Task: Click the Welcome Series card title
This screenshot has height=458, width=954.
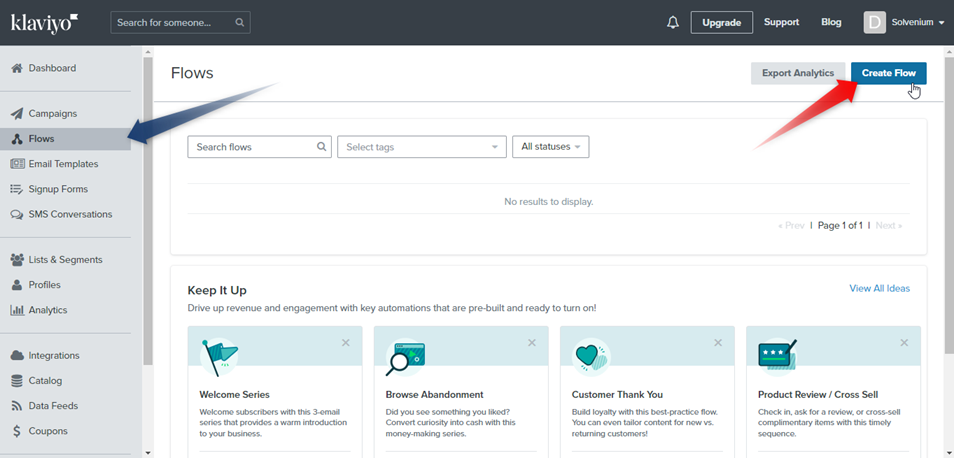Action: click(x=234, y=395)
